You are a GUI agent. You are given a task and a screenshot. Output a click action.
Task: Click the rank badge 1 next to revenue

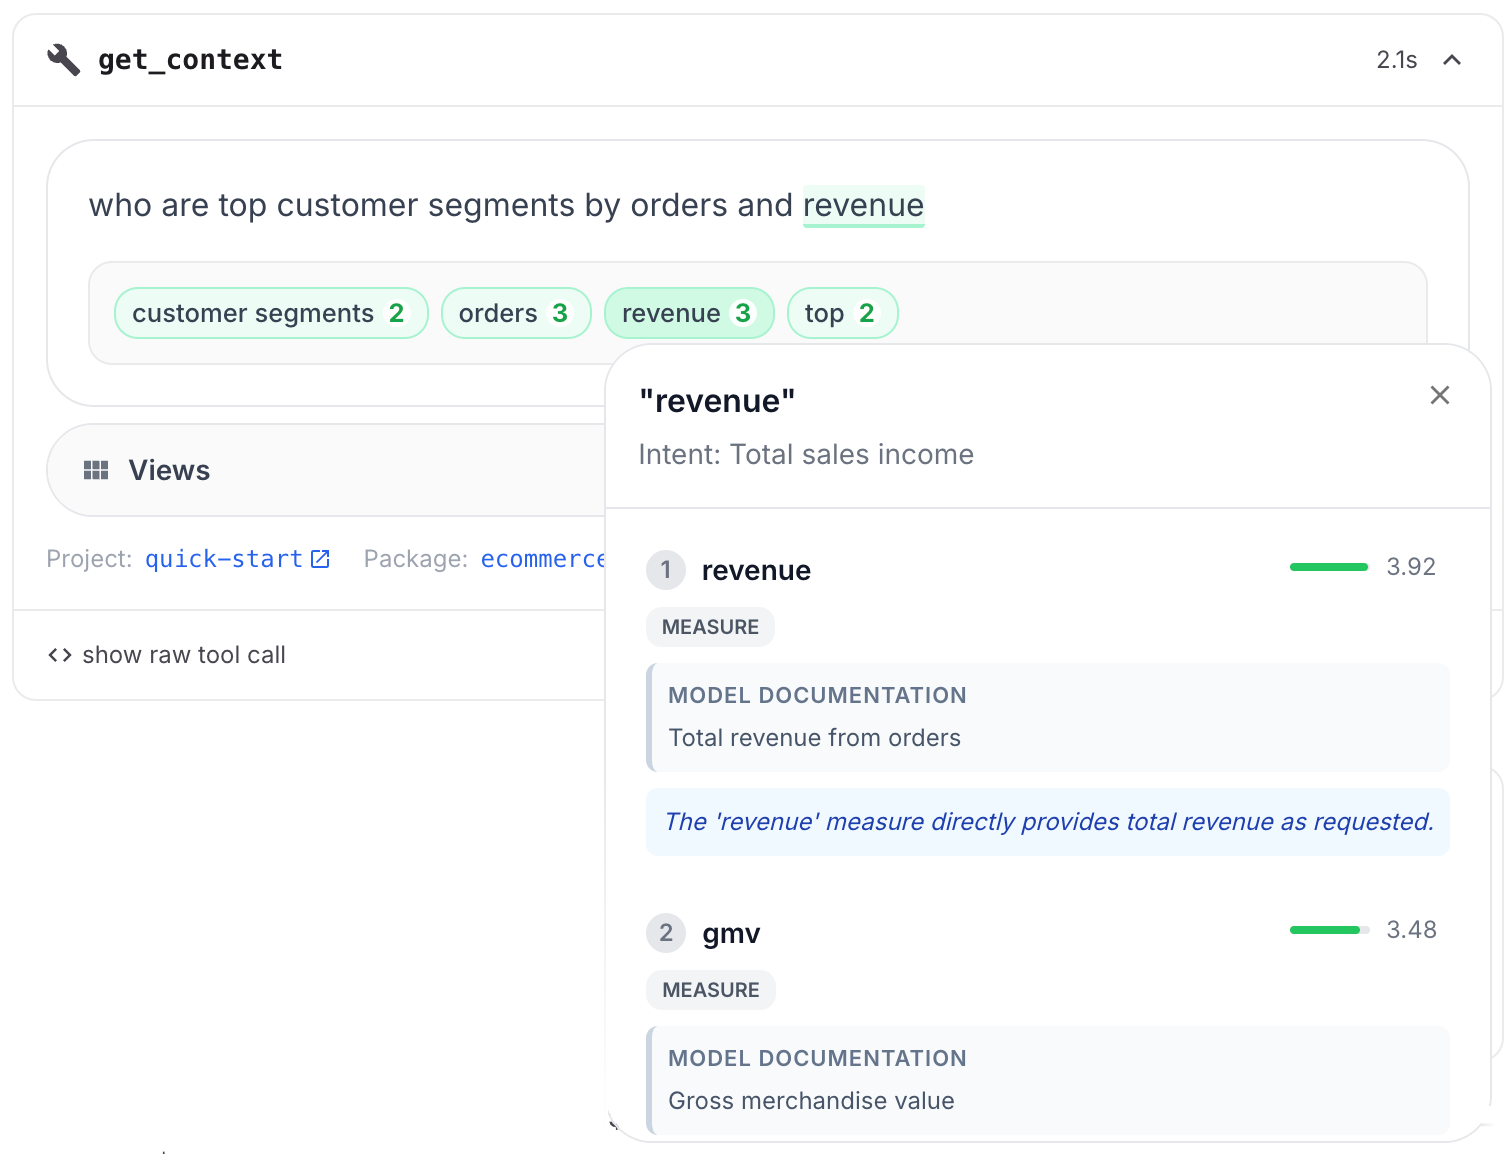click(x=665, y=570)
